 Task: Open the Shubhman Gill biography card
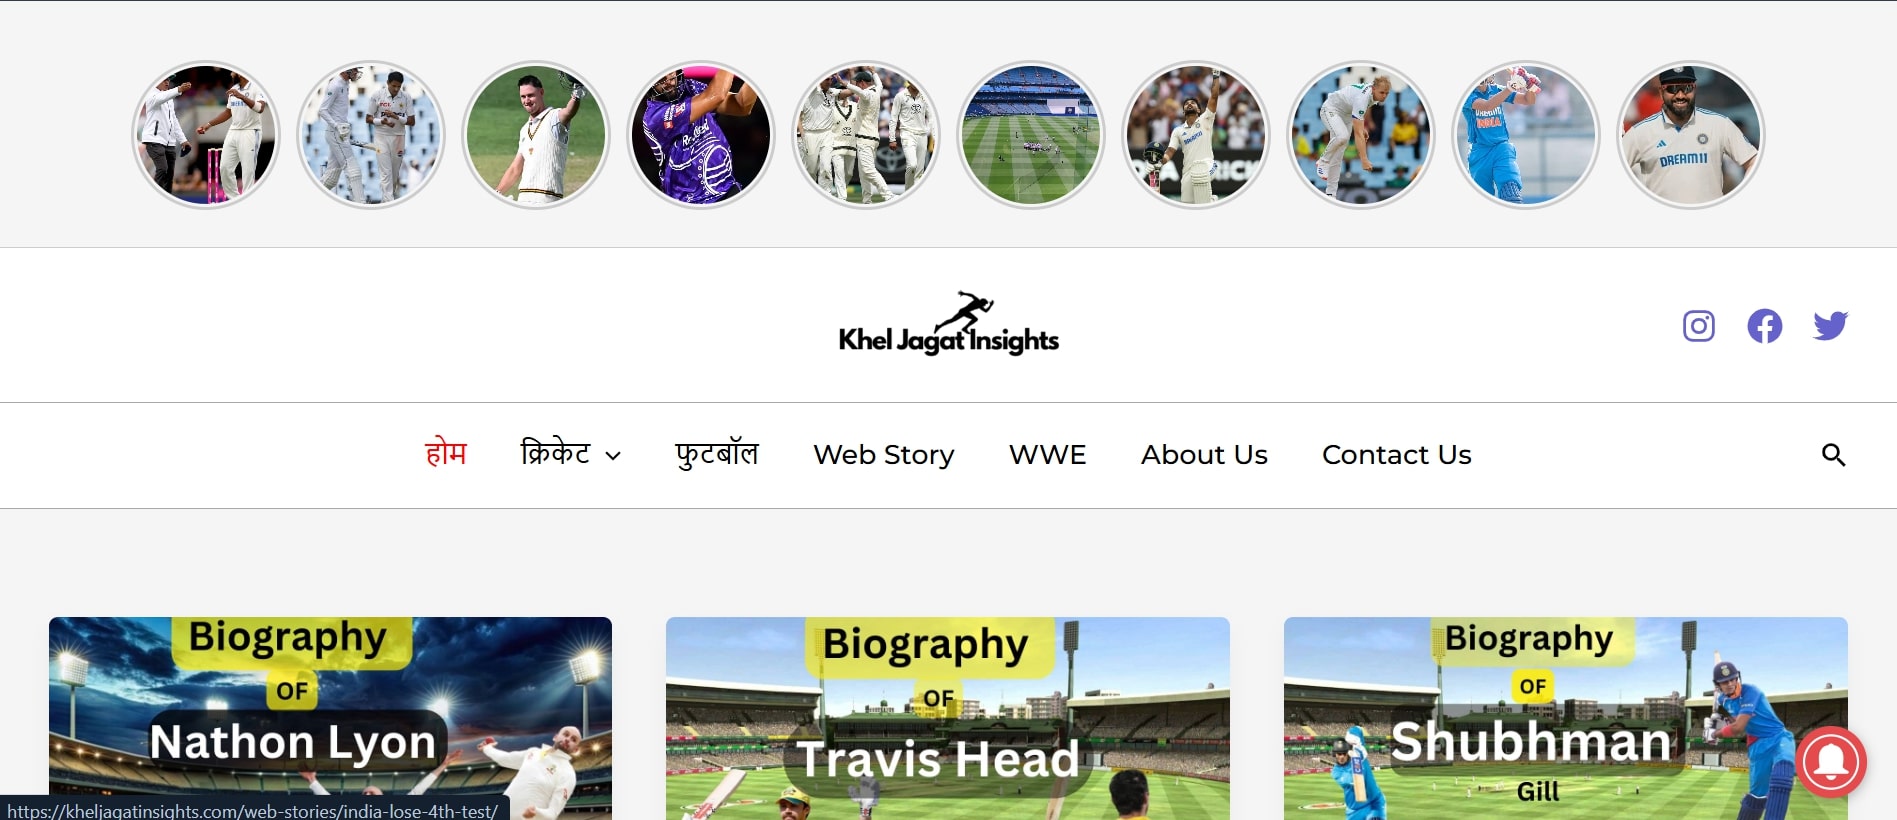click(x=1565, y=718)
